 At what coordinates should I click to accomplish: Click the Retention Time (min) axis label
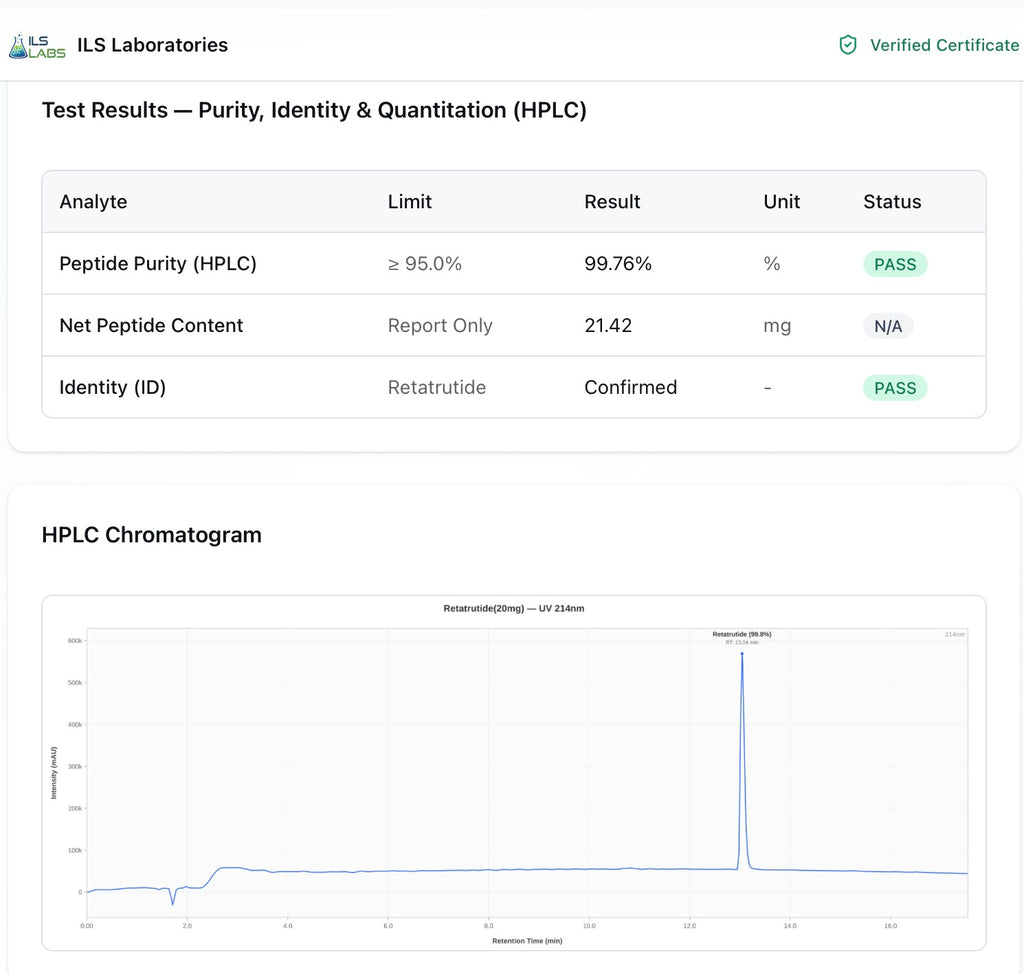pos(527,941)
